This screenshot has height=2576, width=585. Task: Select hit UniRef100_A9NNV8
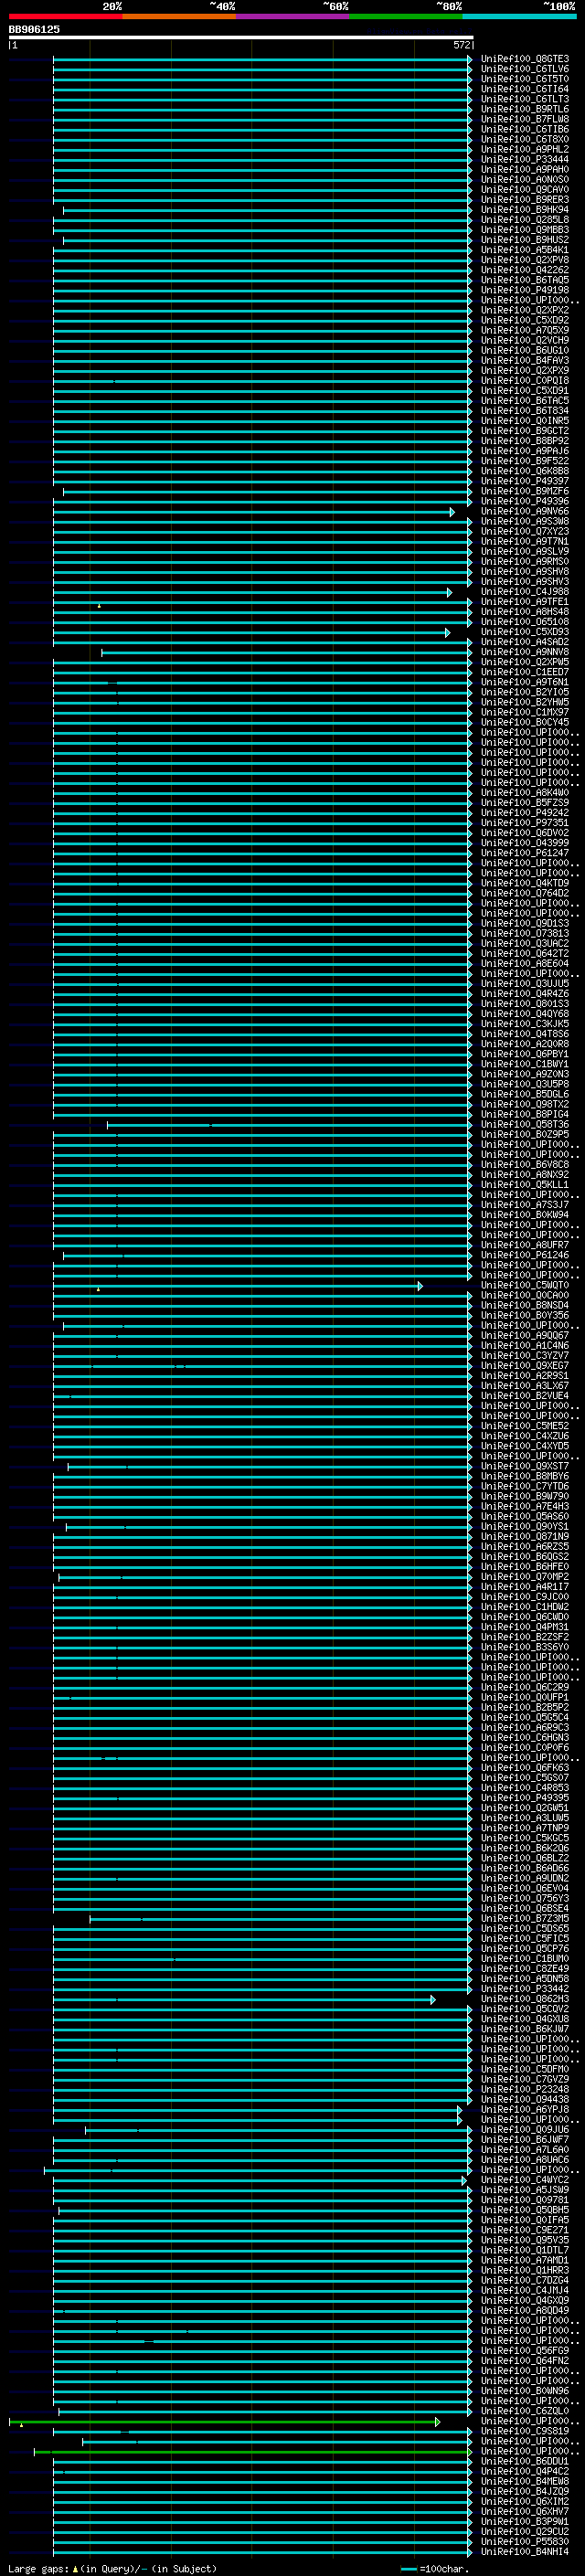[525, 652]
